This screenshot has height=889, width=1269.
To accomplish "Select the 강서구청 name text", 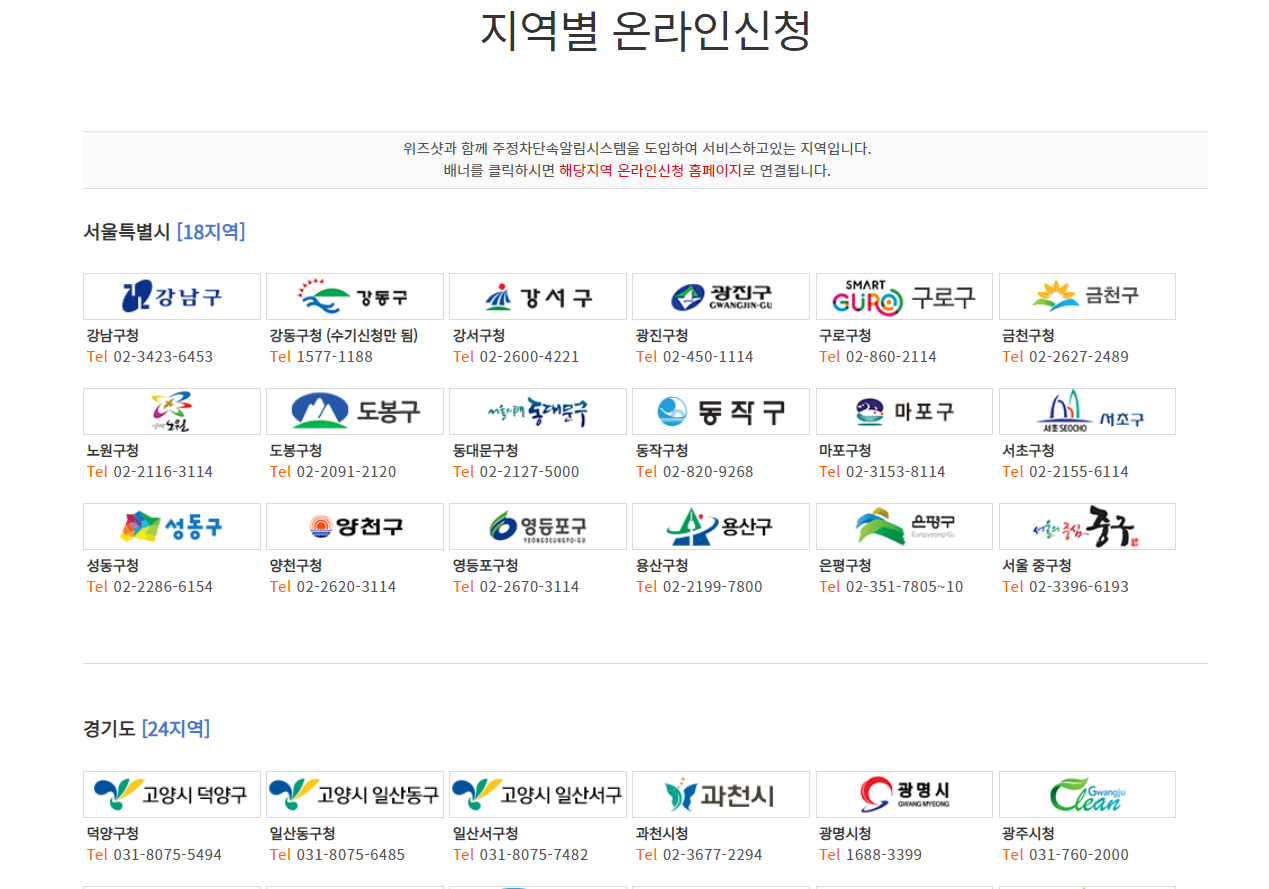I will [x=479, y=335].
